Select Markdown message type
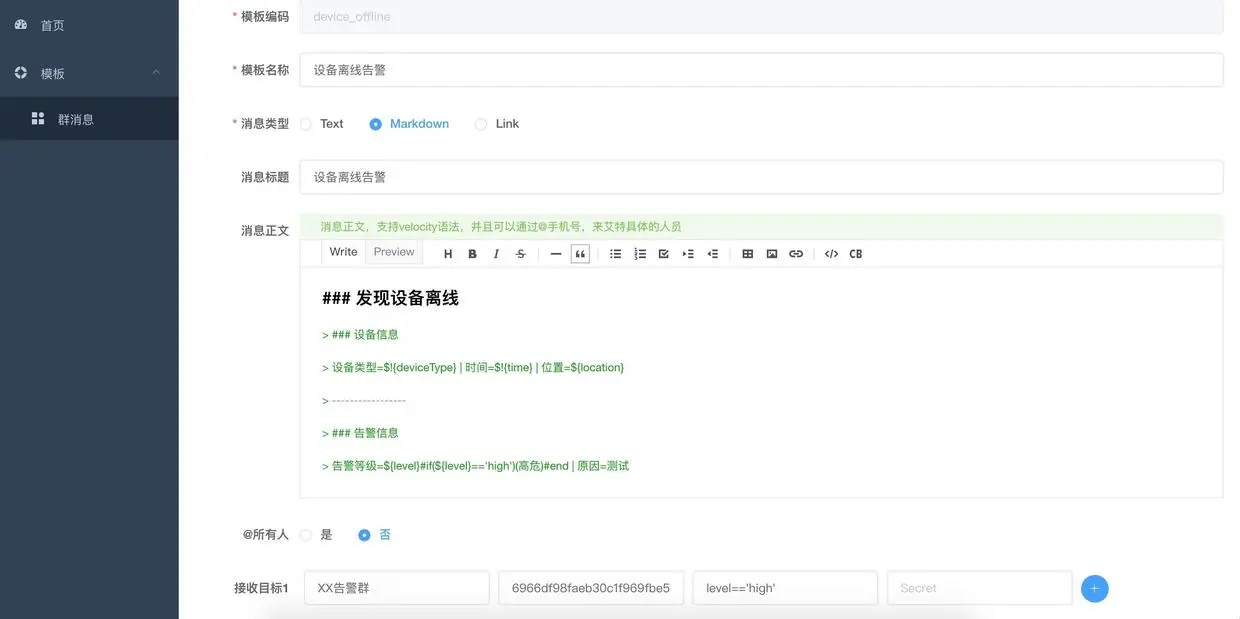 (409, 124)
